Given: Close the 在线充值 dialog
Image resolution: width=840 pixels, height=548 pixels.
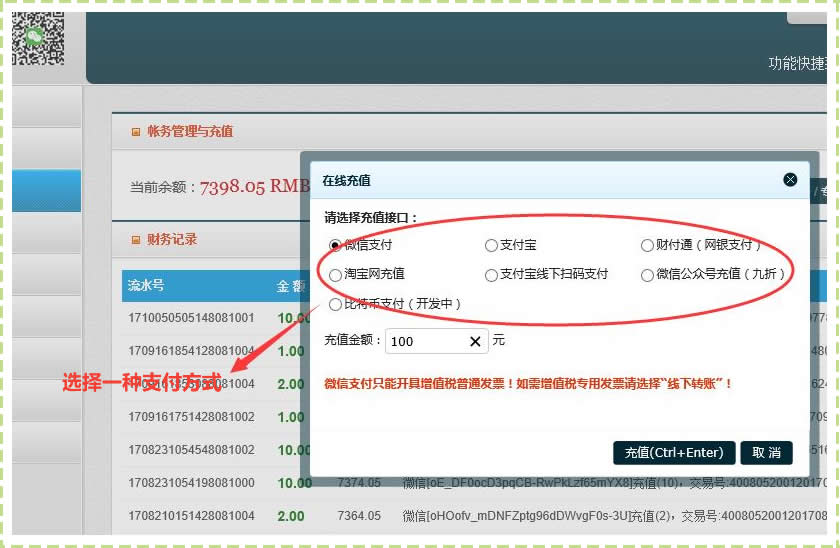Looking at the screenshot, I should 790,180.
